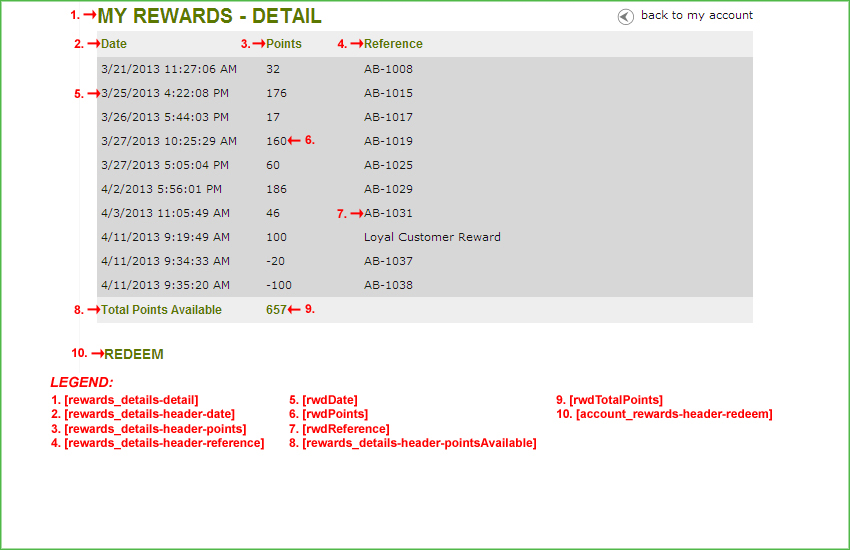The width and height of the screenshot is (850, 550).
Task: Select the Date column header
Action: click(x=114, y=44)
